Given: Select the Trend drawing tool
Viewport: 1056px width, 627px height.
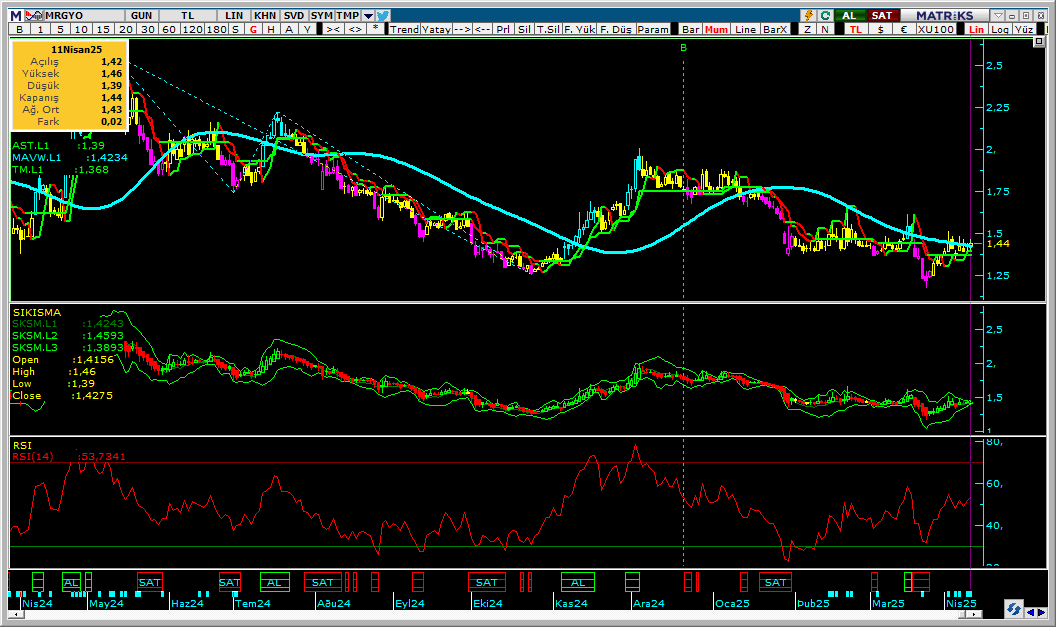Looking at the screenshot, I should tap(404, 29).
